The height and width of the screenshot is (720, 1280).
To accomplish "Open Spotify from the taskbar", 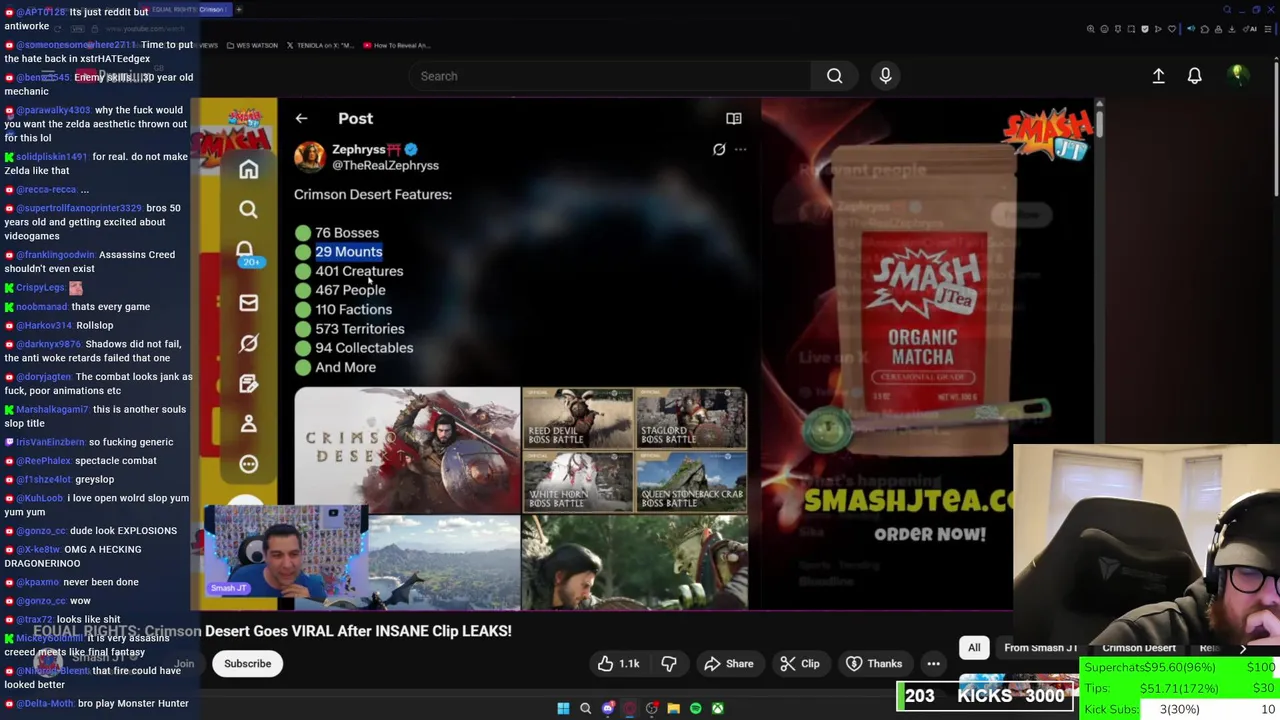I will 695,709.
